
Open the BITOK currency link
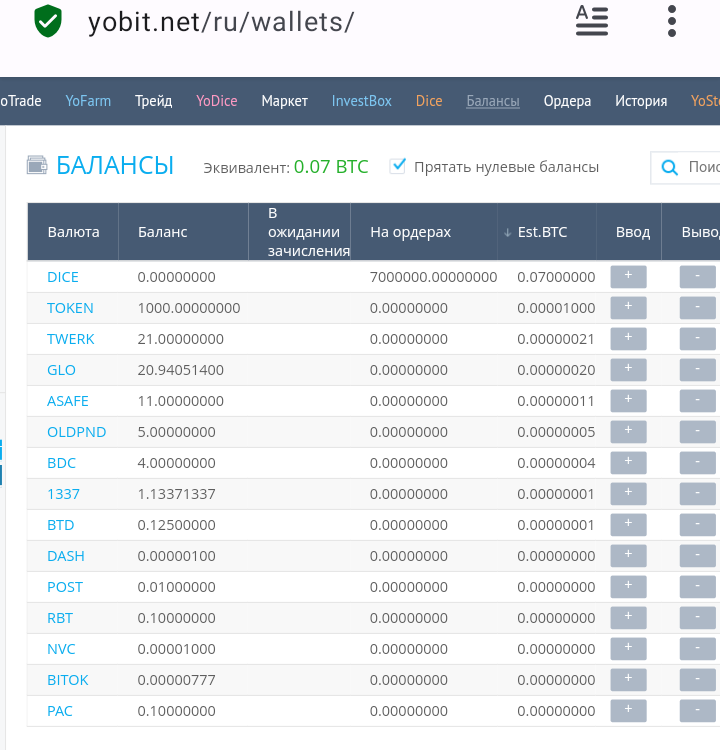(67, 680)
